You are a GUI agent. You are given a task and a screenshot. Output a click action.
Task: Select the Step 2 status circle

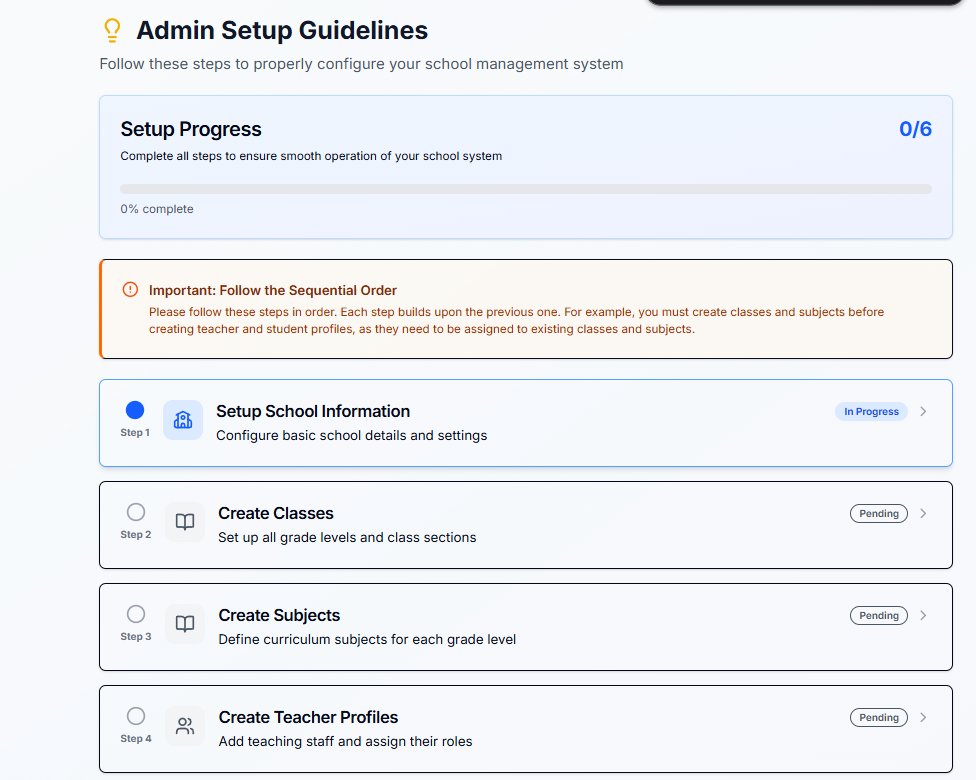[x=136, y=512]
